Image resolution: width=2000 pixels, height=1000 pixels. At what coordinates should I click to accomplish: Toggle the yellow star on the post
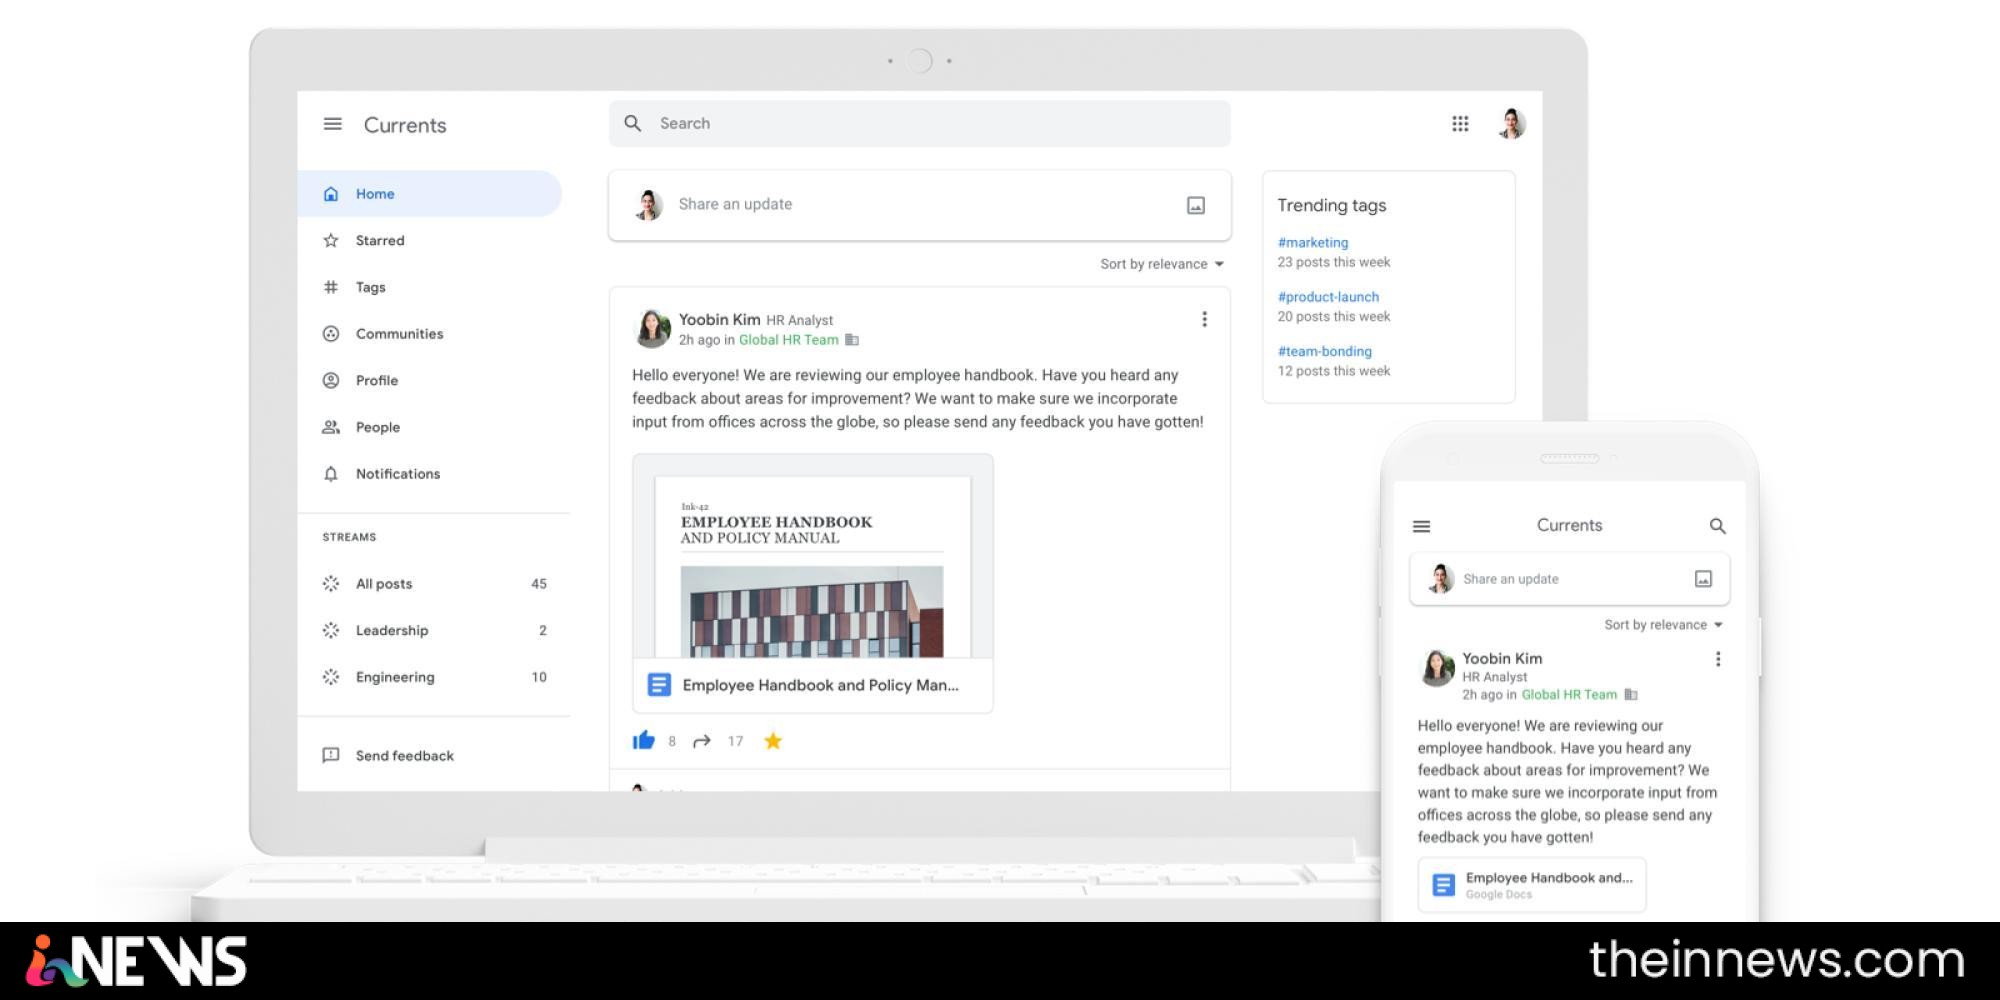click(773, 741)
